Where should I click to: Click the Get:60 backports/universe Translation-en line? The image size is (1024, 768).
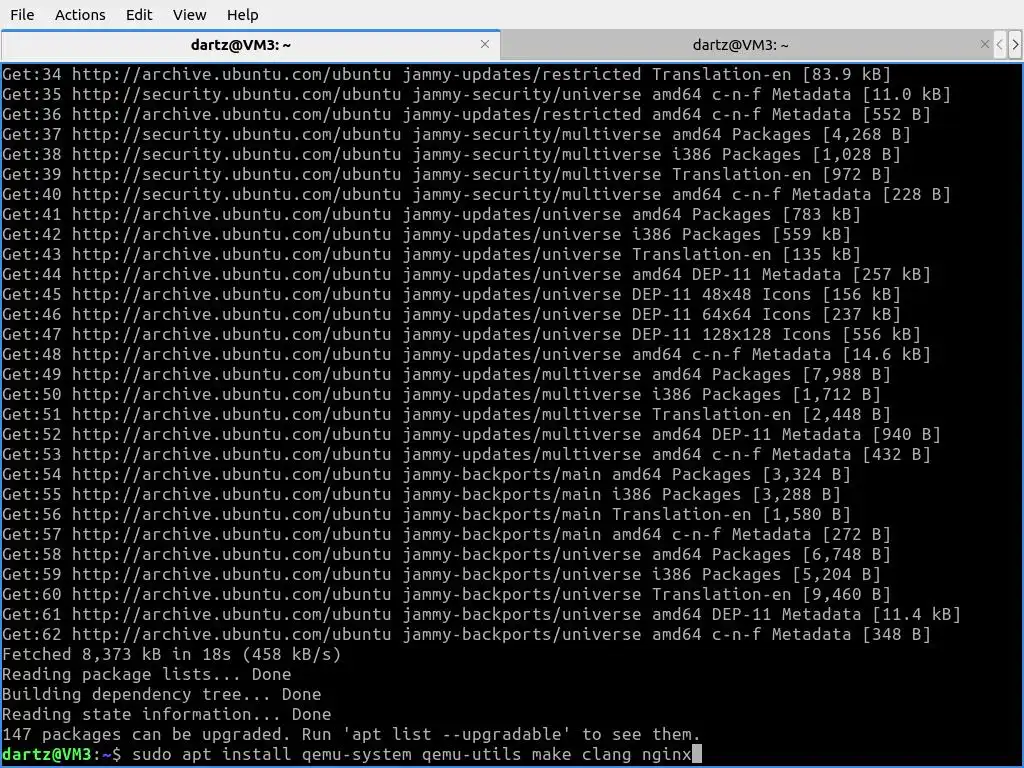pos(447,594)
